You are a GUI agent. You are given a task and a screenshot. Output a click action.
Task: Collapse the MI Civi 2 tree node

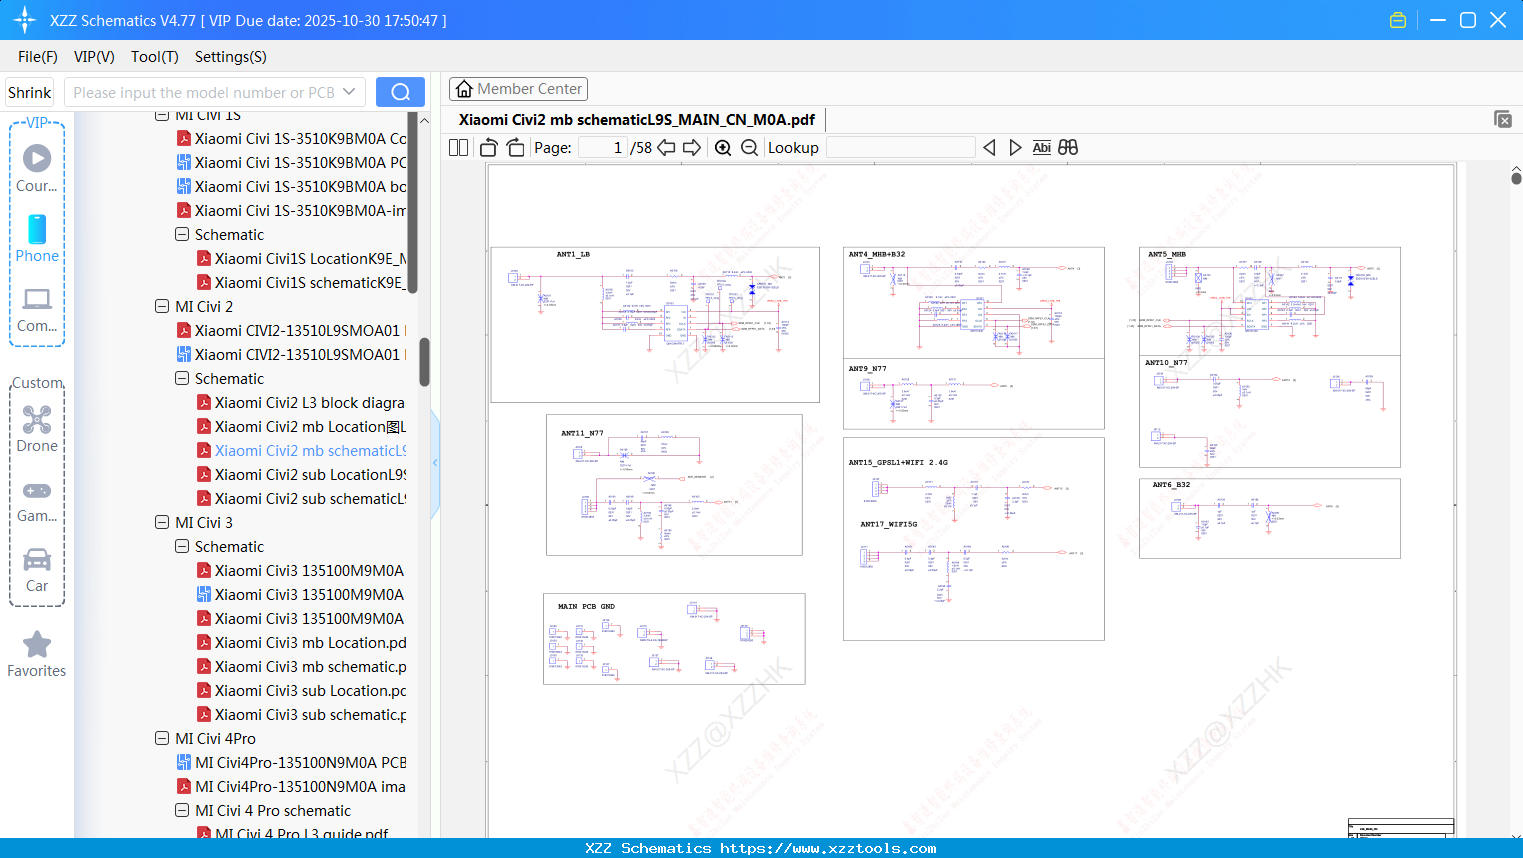pyautogui.click(x=162, y=306)
